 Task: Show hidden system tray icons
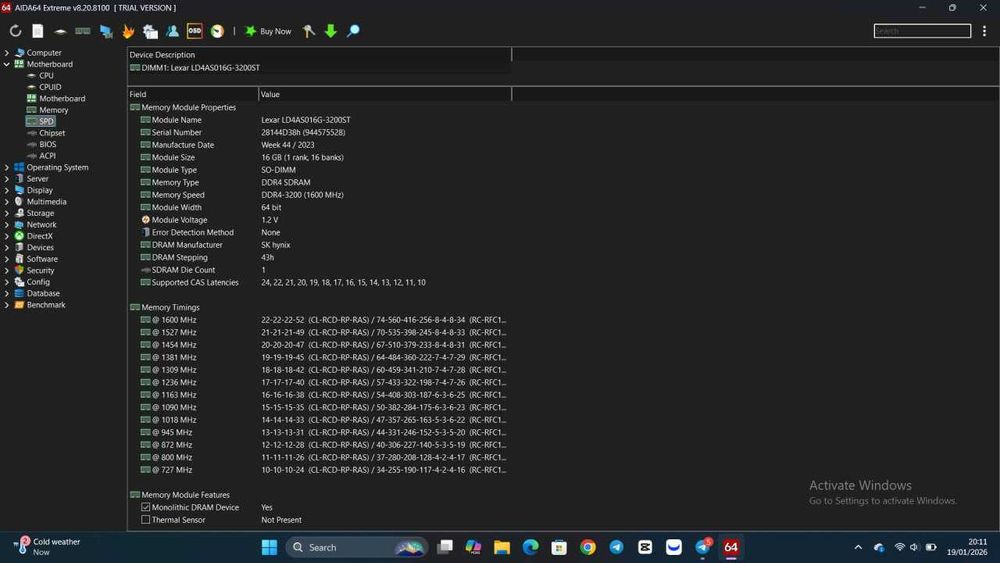[858, 547]
